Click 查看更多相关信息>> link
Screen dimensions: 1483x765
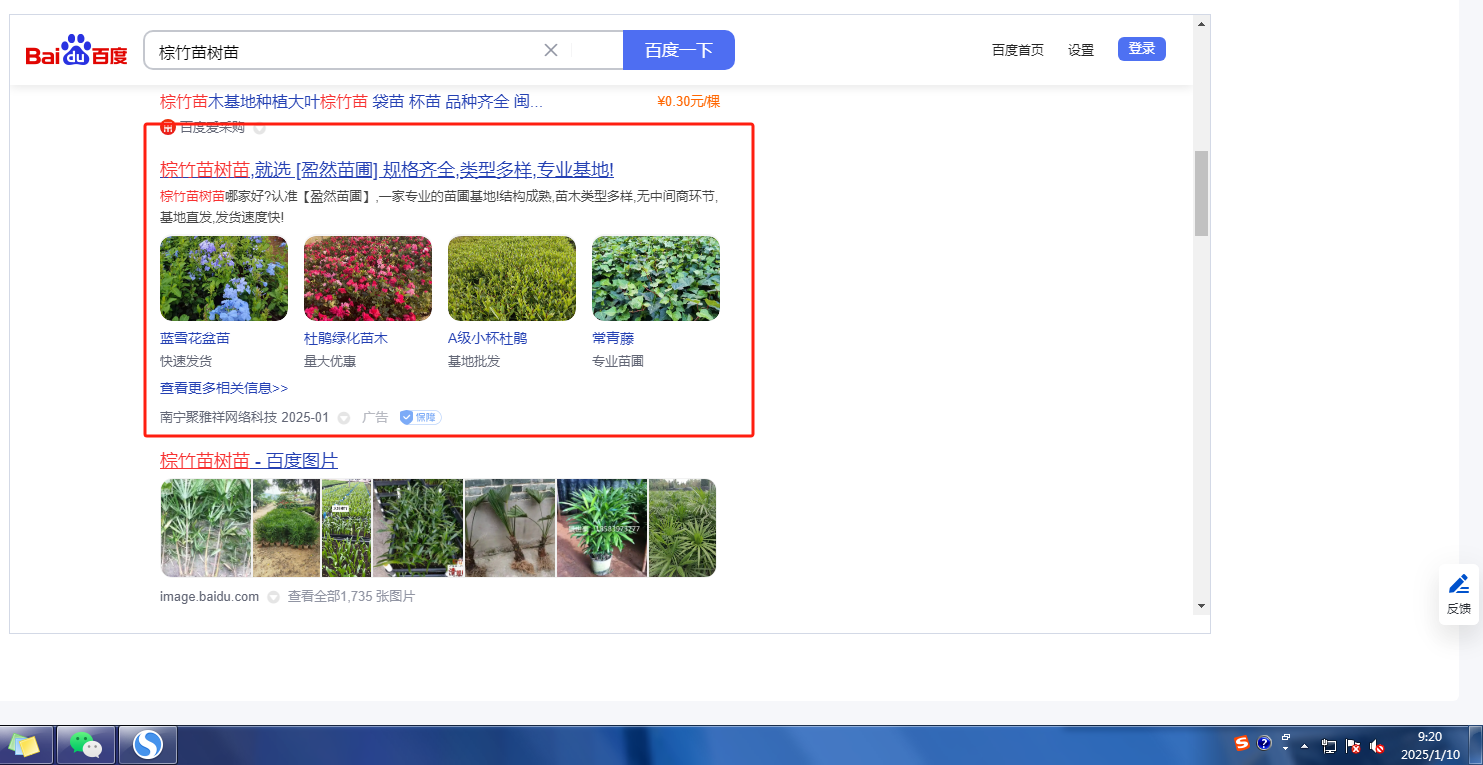224,388
